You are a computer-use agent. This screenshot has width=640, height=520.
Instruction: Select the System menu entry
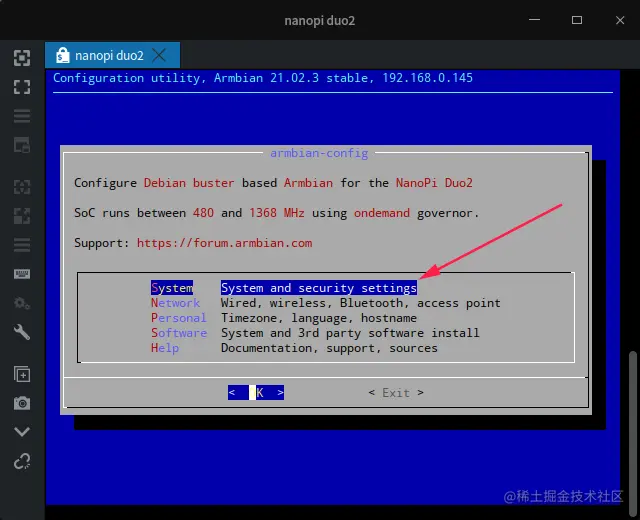coord(172,288)
